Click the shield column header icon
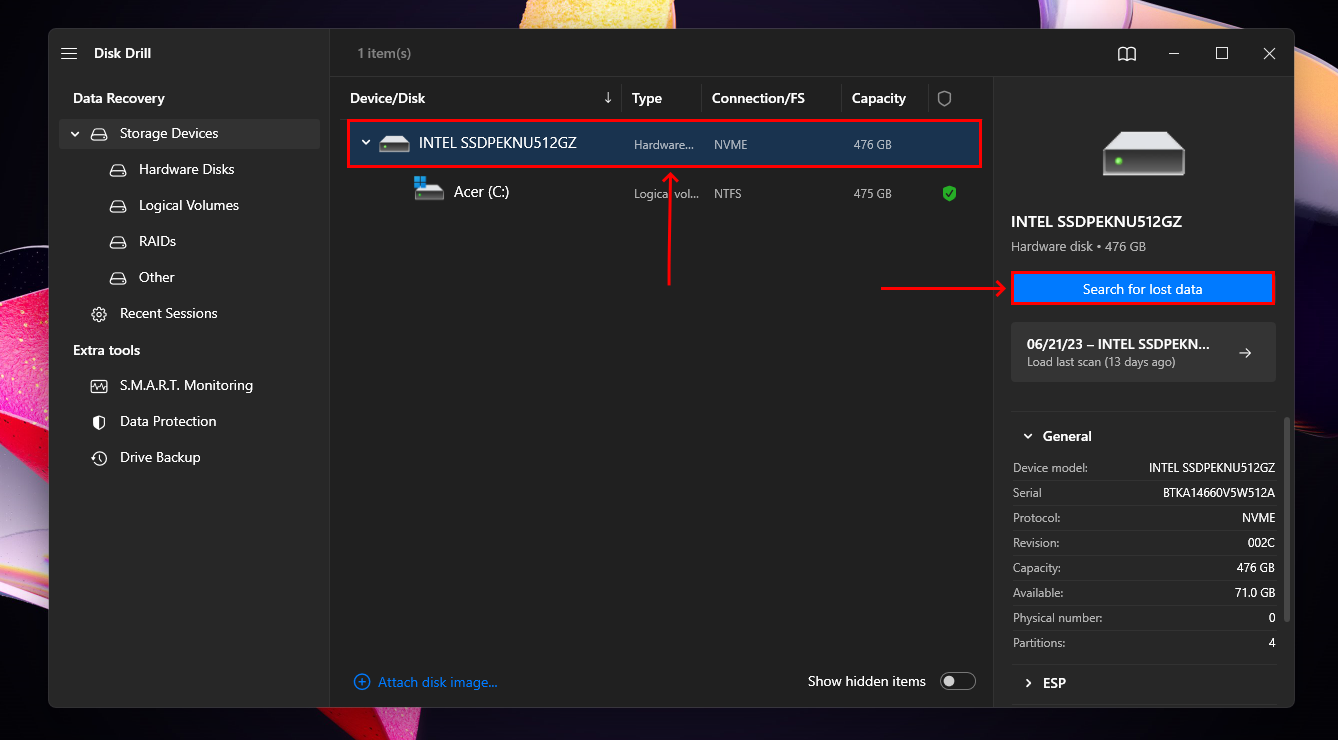 pos(944,99)
